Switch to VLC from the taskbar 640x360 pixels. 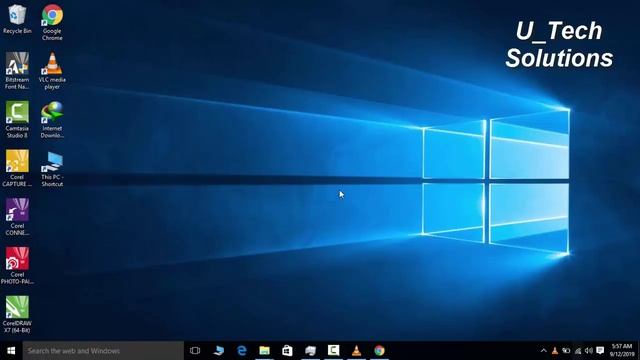[356, 351]
